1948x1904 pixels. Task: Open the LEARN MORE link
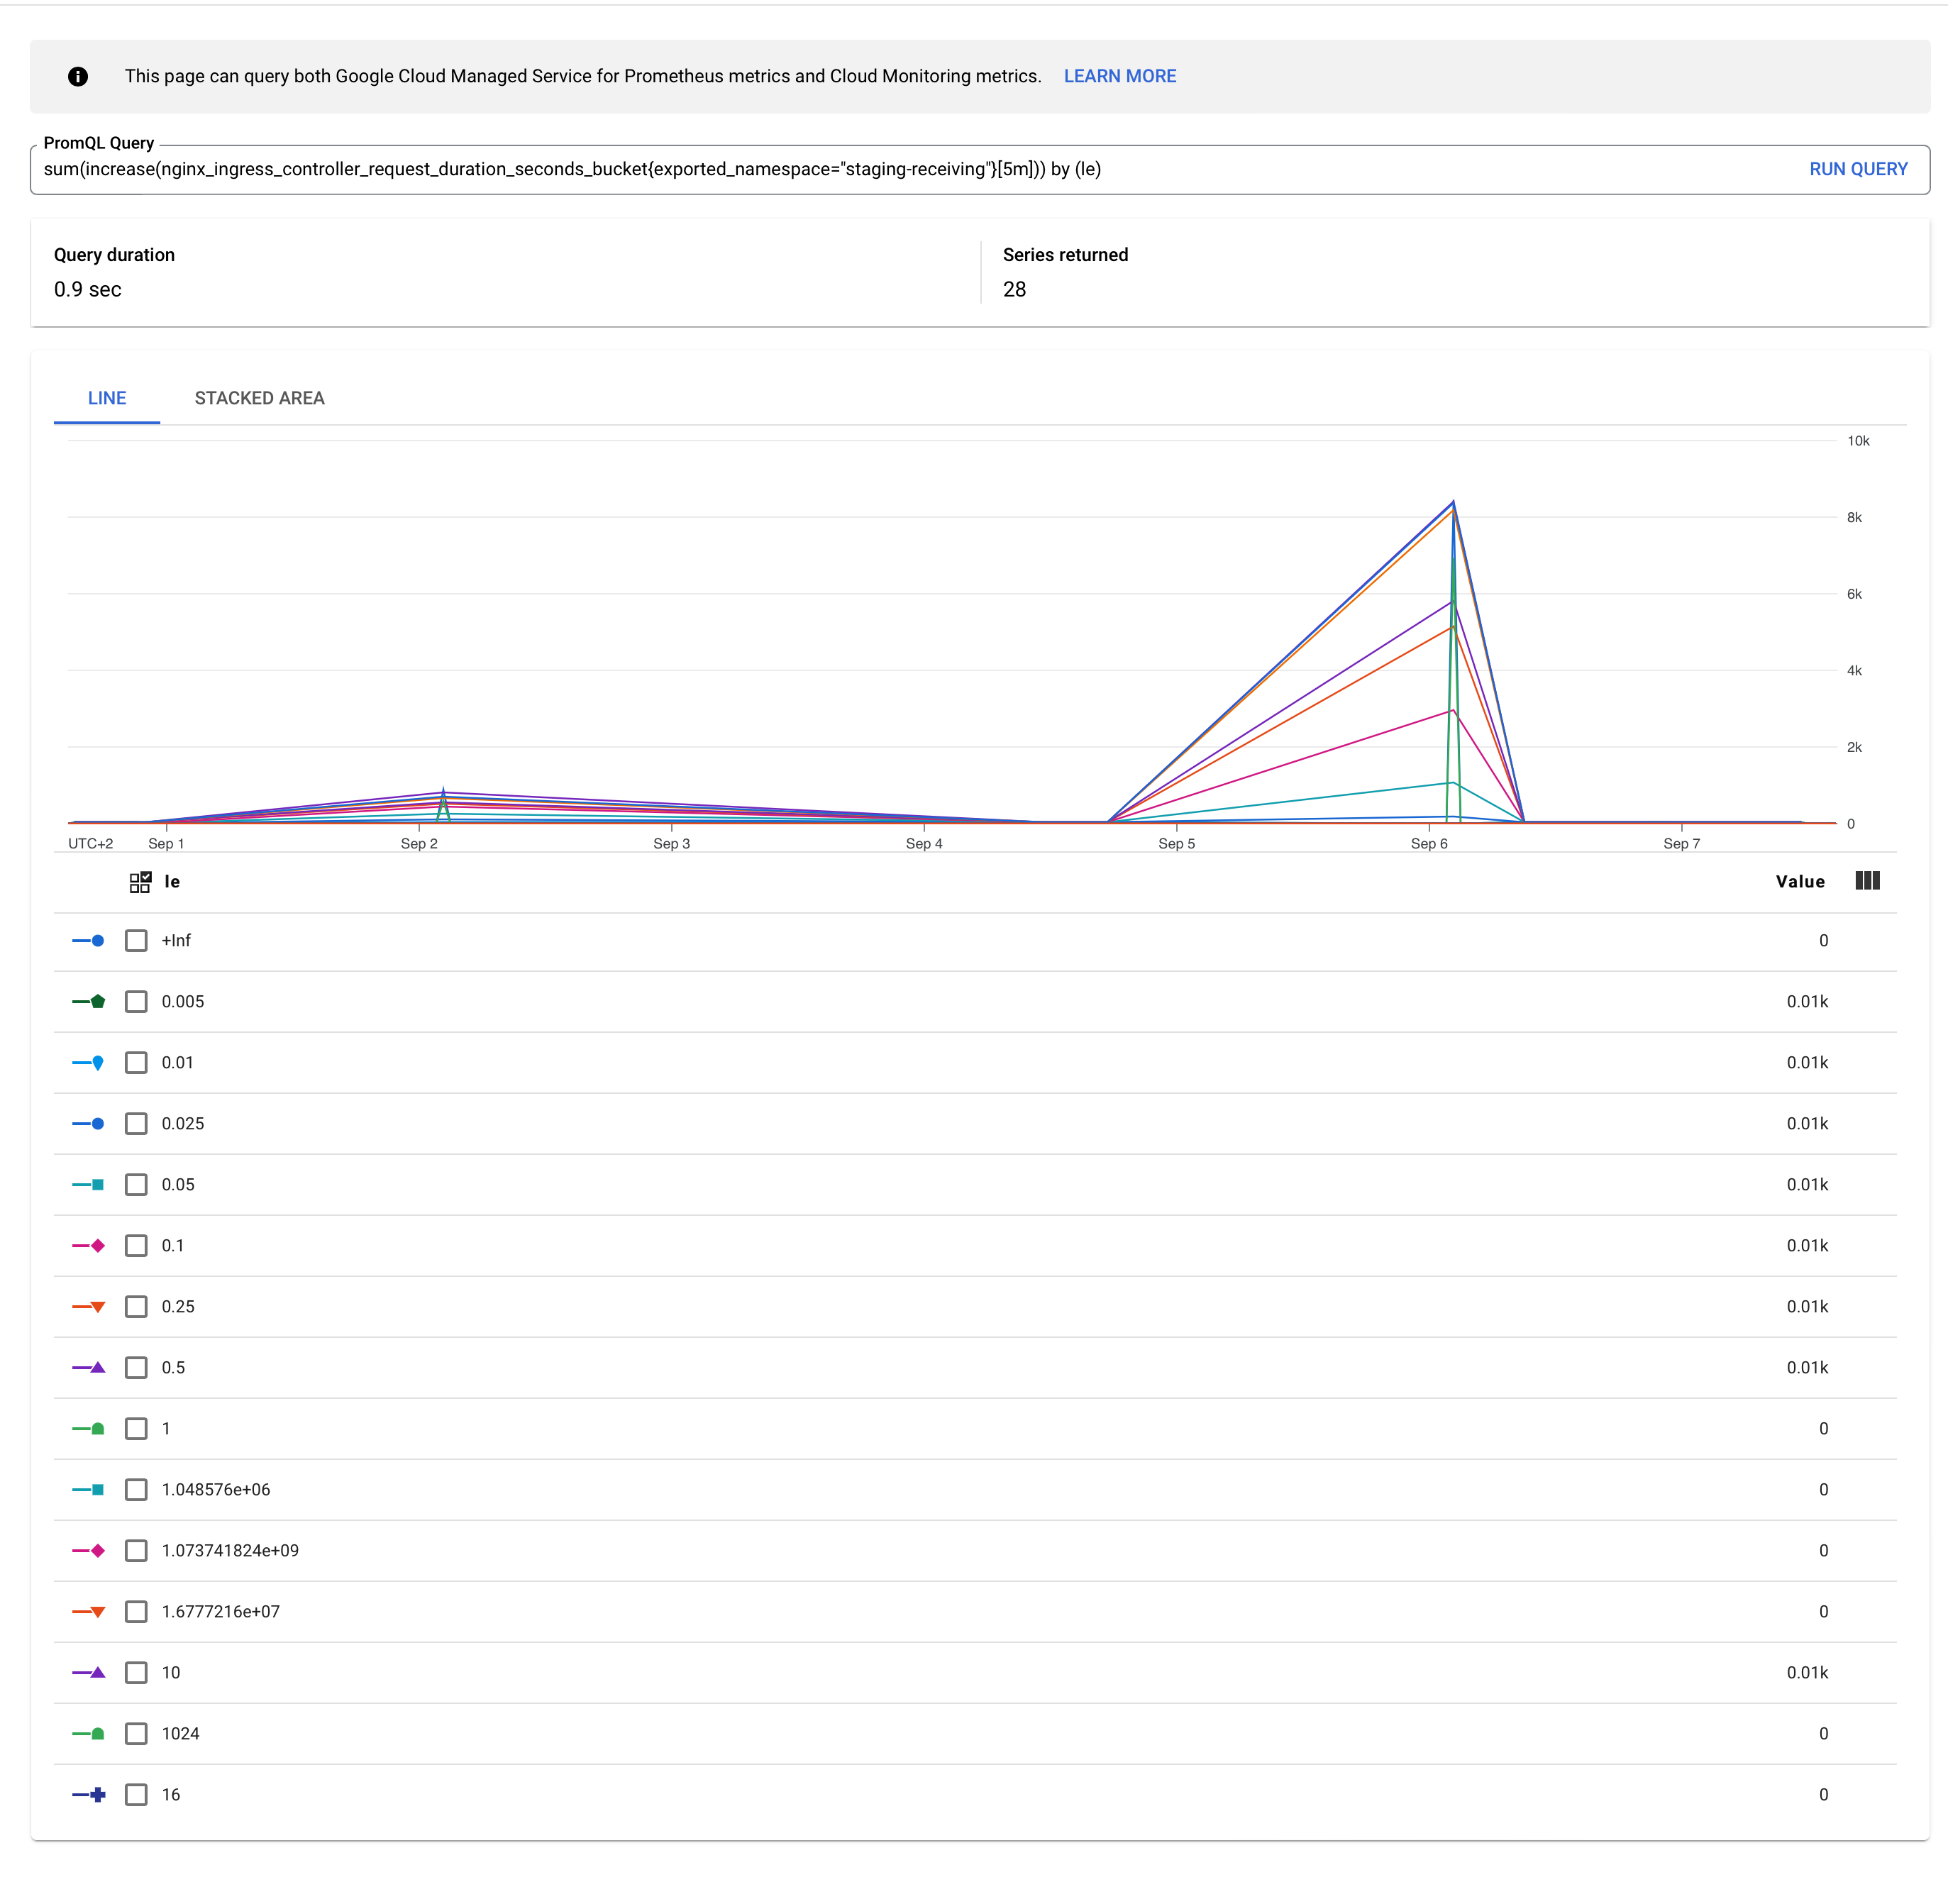pyautogui.click(x=1120, y=75)
